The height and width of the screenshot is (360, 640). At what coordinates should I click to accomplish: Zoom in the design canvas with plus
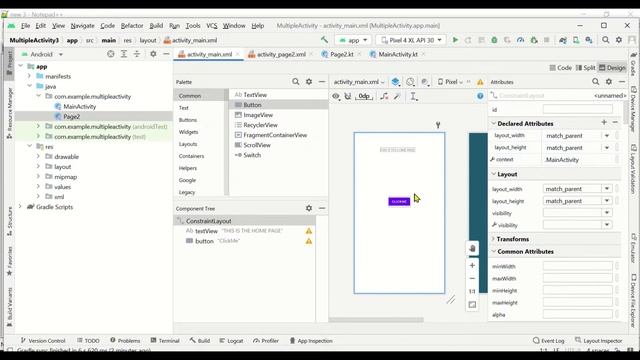click(x=472, y=265)
